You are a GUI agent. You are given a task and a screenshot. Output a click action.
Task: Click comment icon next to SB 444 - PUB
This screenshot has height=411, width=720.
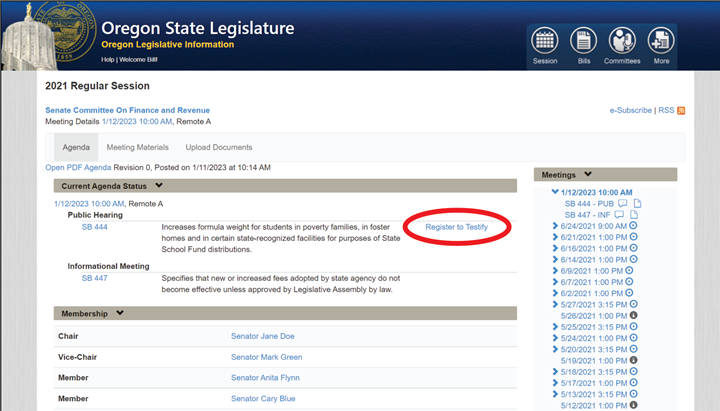pyautogui.click(x=620, y=204)
